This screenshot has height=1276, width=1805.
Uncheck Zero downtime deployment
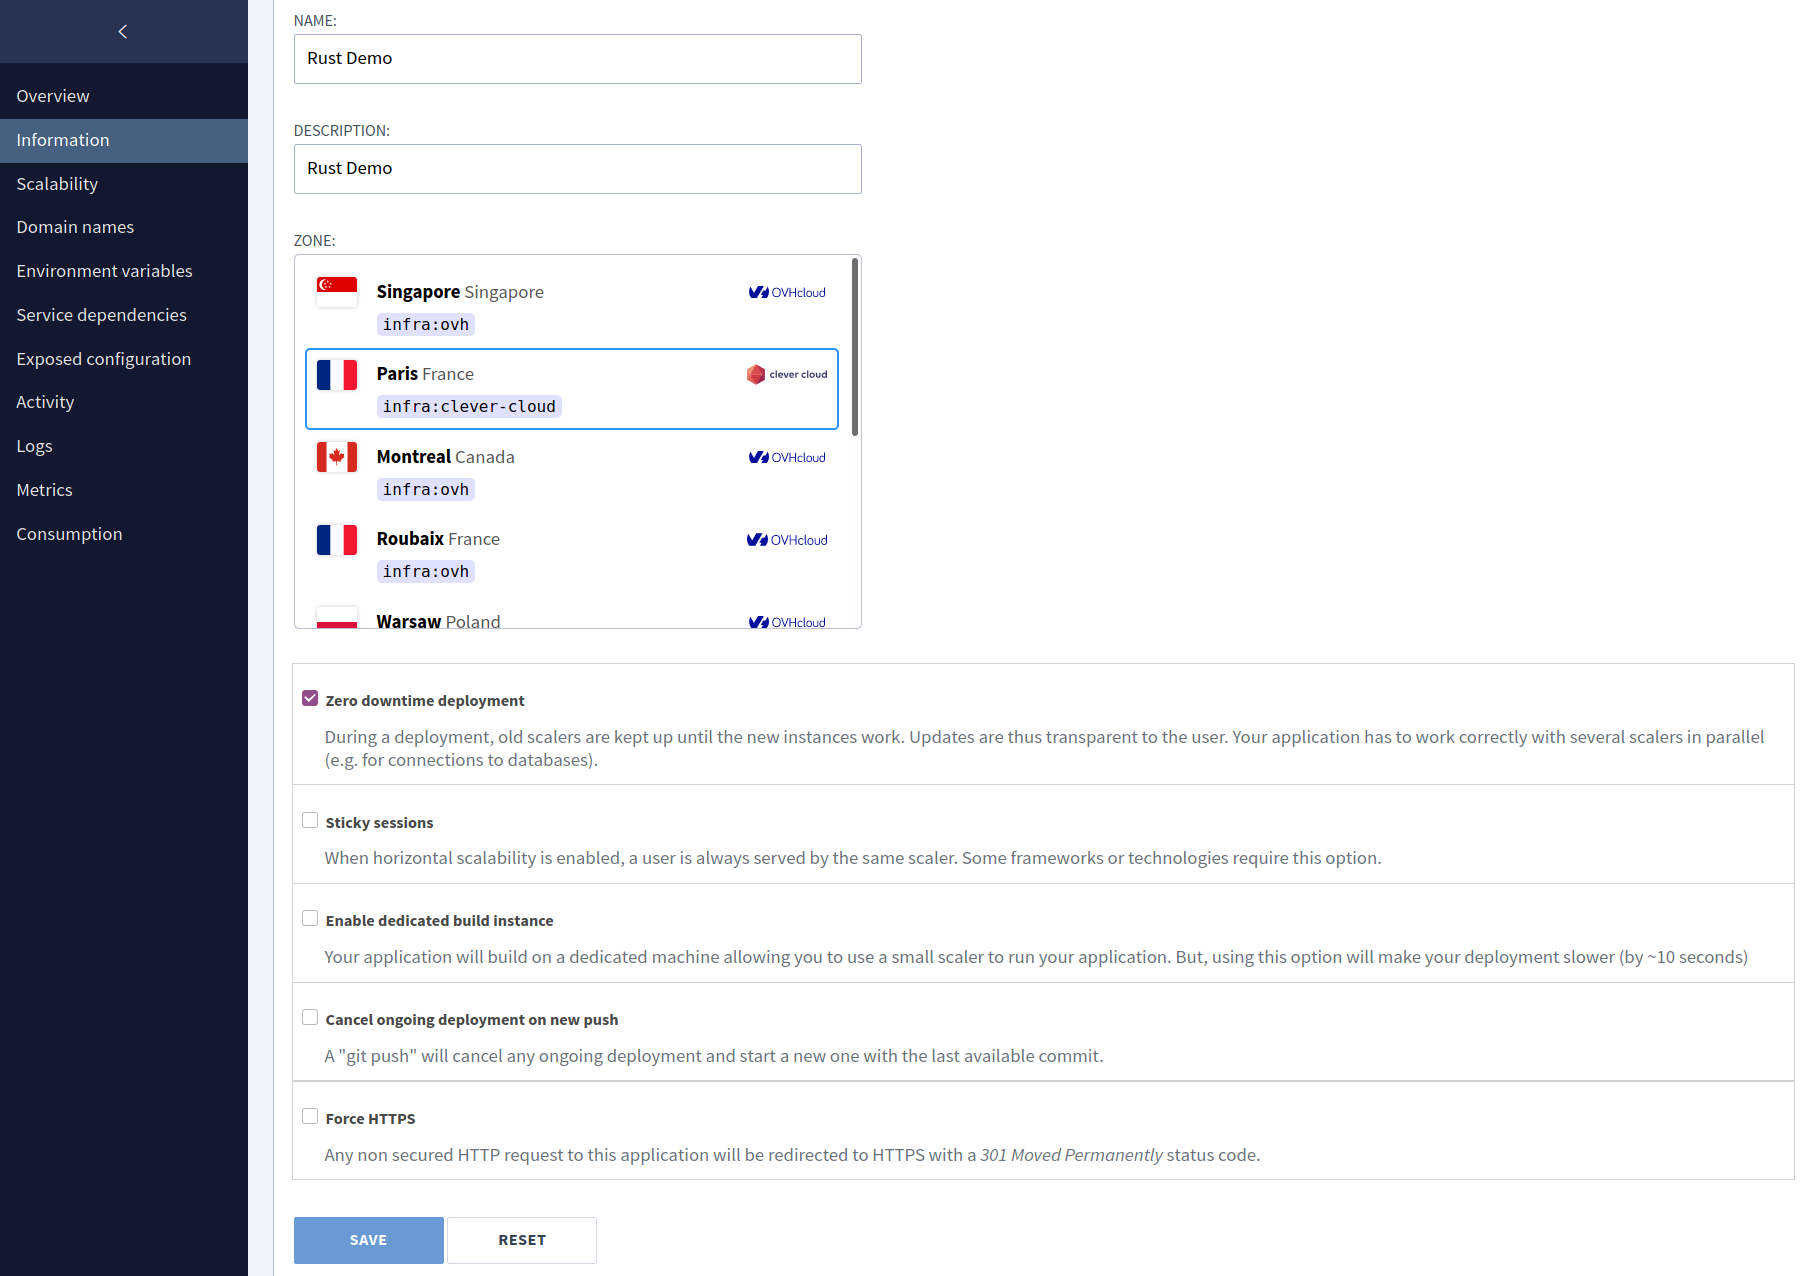pos(310,698)
